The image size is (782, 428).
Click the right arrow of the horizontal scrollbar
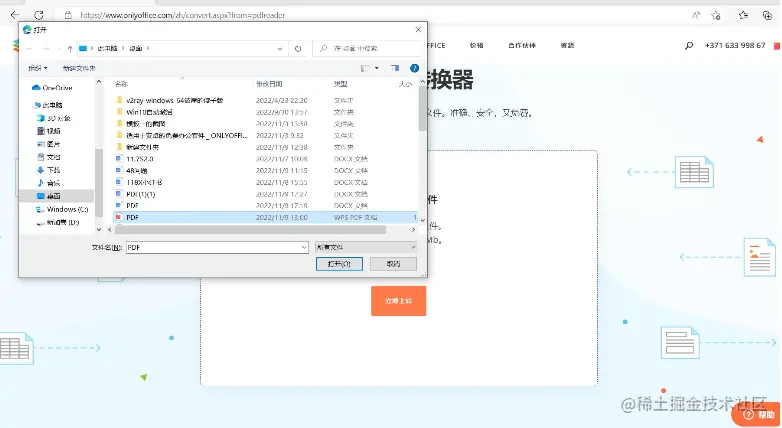[x=413, y=230]
